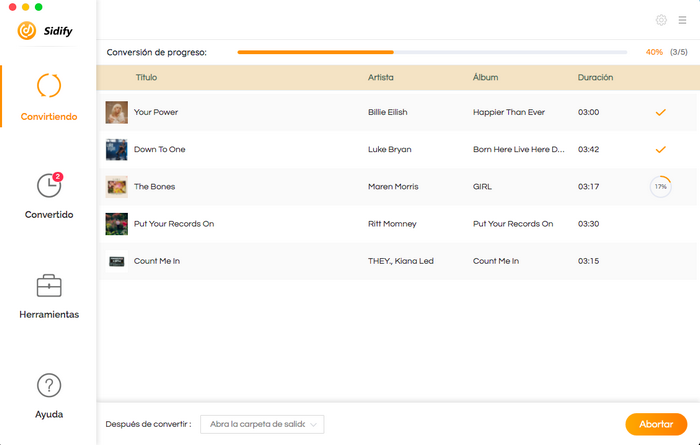Open the Después de convertir dropdown
This screenshot has height=445, width=700.
[262, 424]
